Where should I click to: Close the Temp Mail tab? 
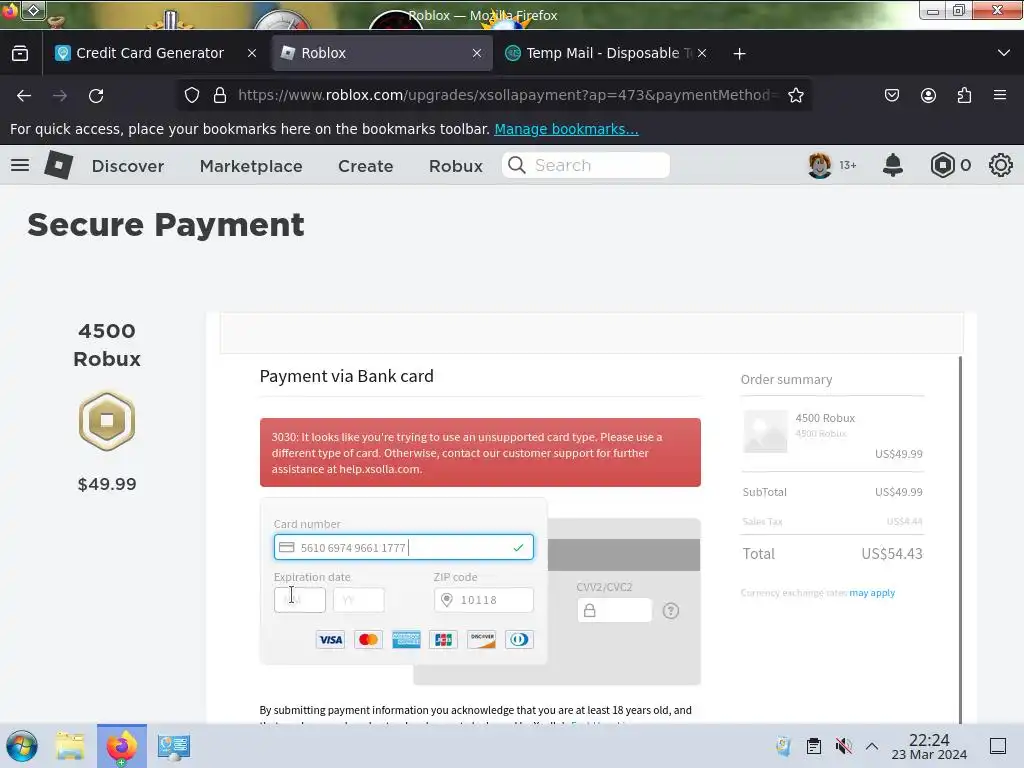coord(702,54)
